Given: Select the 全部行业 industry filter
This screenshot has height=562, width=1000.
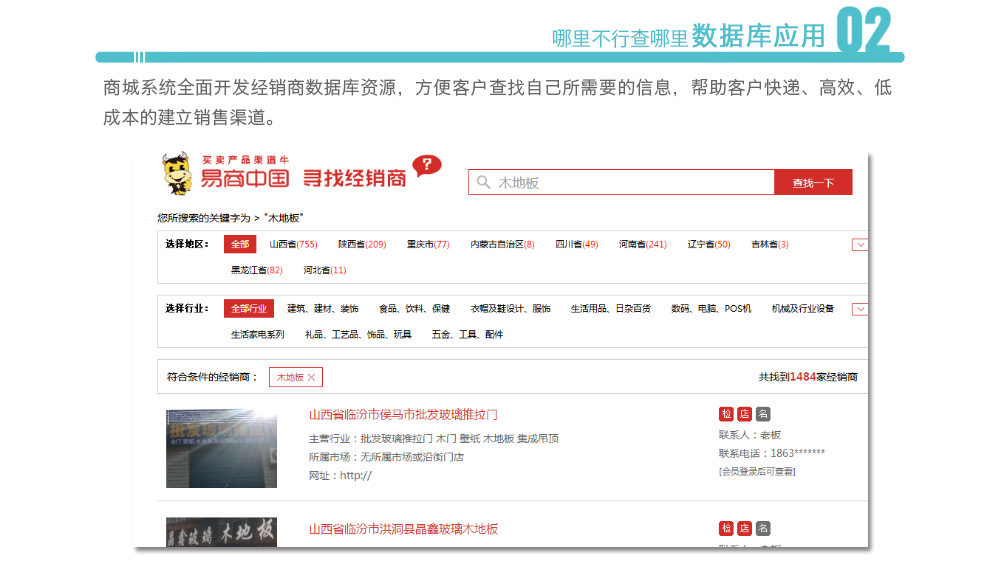Looking at the screenshot, I should coord(249,309).
